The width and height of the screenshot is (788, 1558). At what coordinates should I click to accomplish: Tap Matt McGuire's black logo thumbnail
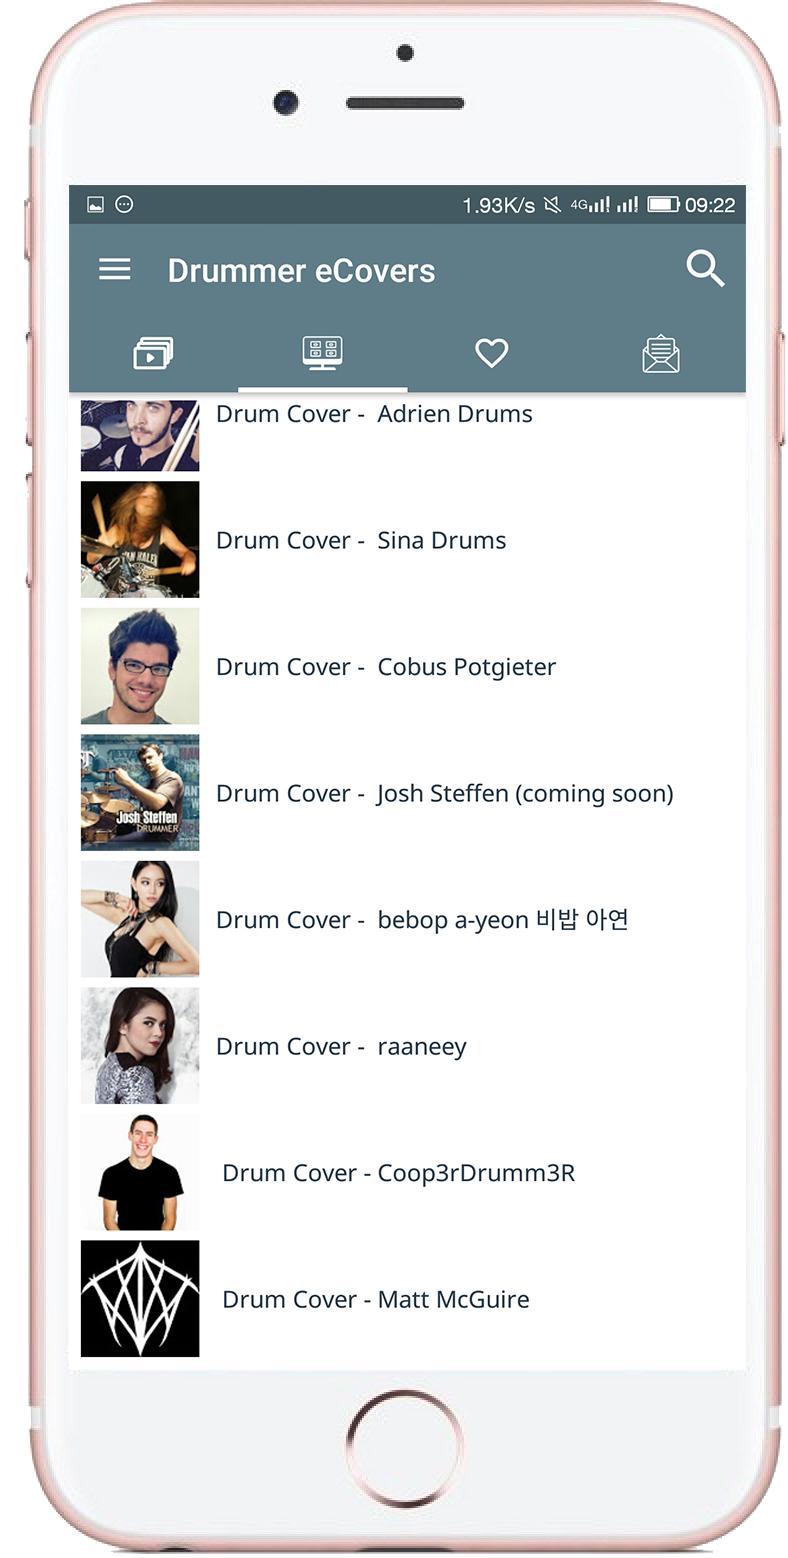[x=140, y=1299]
